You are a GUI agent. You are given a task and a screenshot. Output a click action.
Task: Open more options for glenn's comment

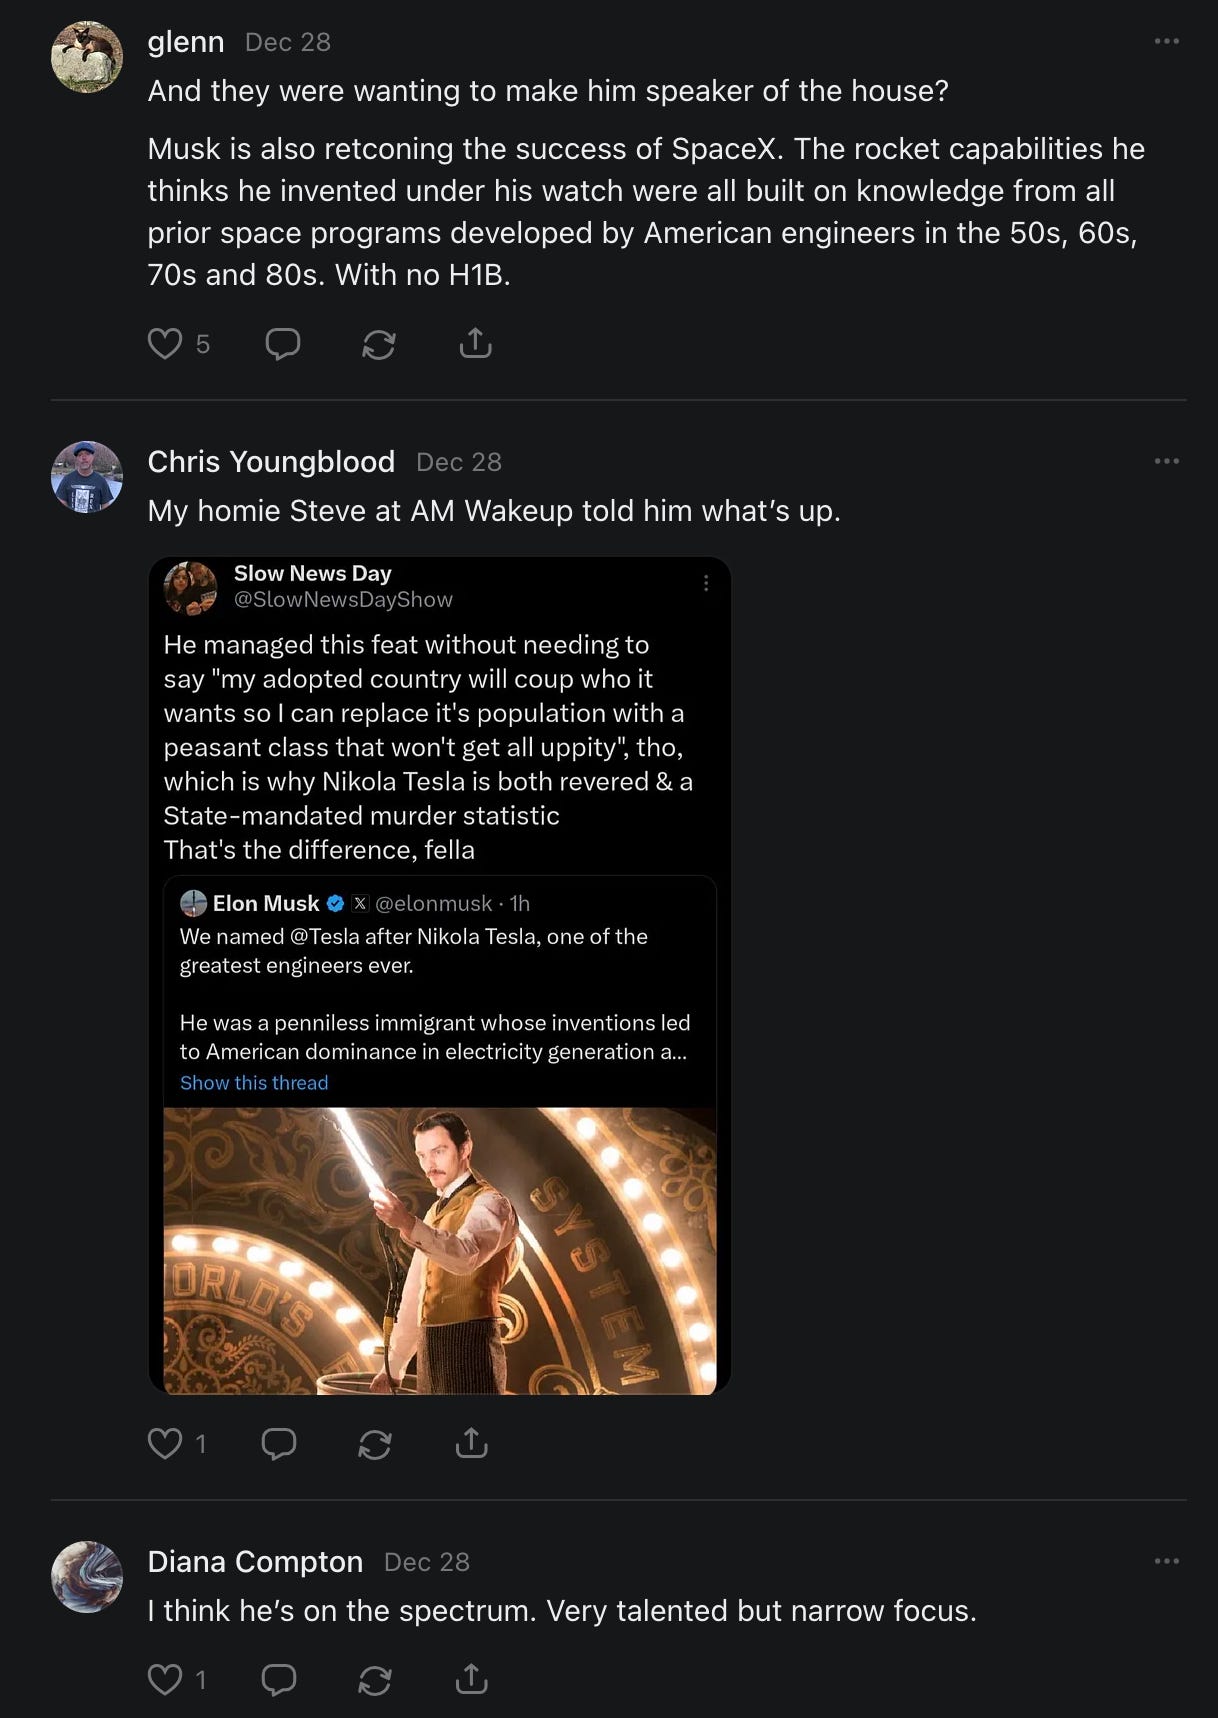tap(1166, 41)
